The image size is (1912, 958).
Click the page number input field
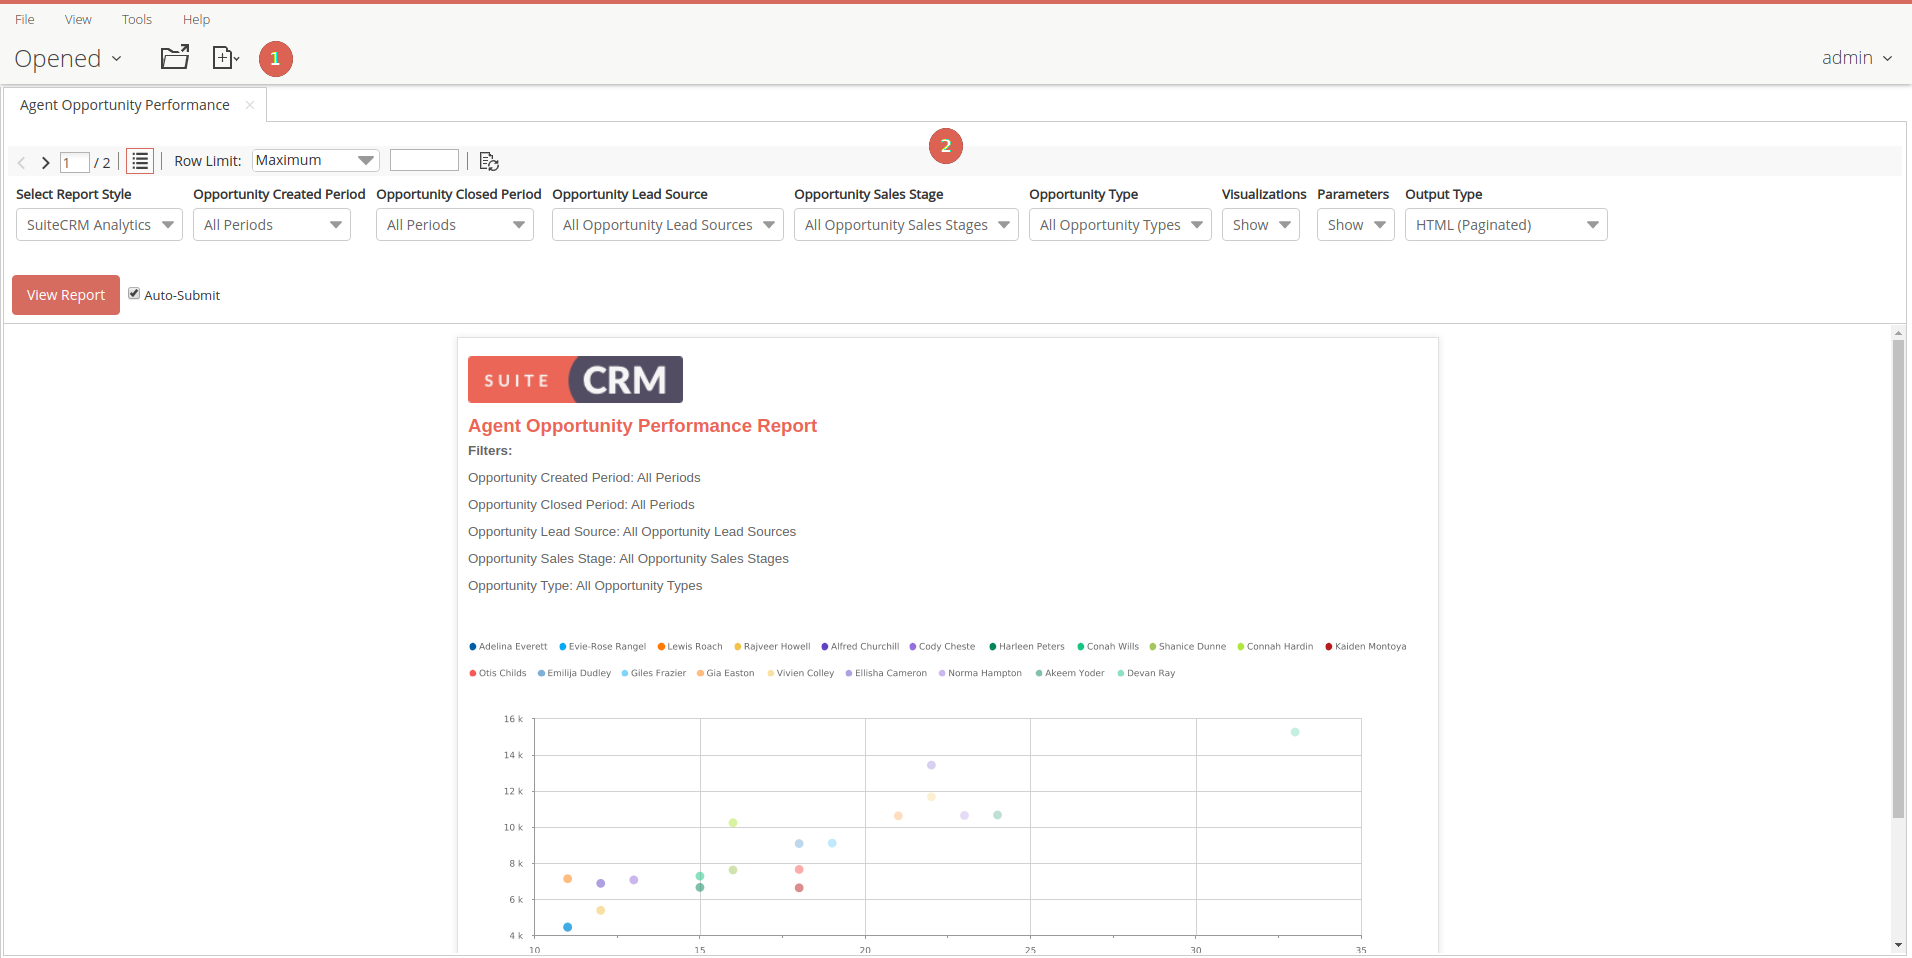point(75,162)
